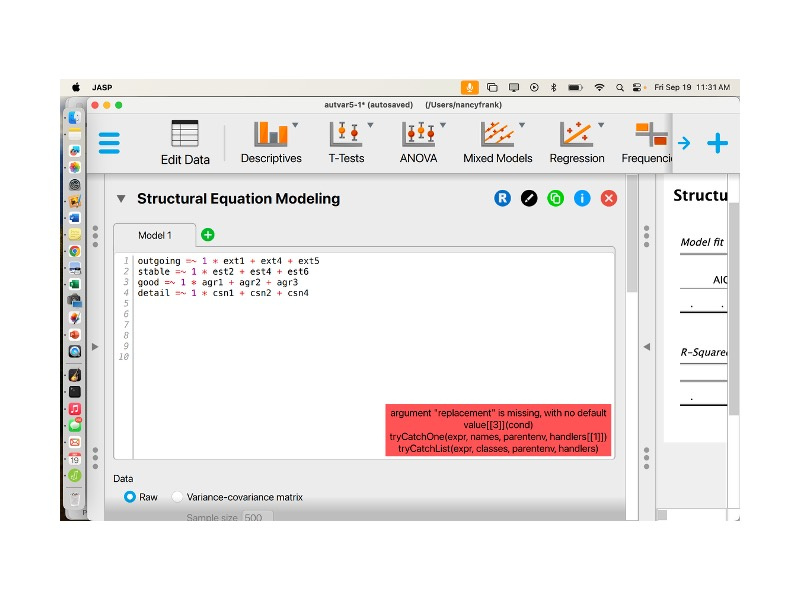Duplicate the analysis with the green copy icon
Viewport: 800px width, 600px height.
(x=556, y=199)
